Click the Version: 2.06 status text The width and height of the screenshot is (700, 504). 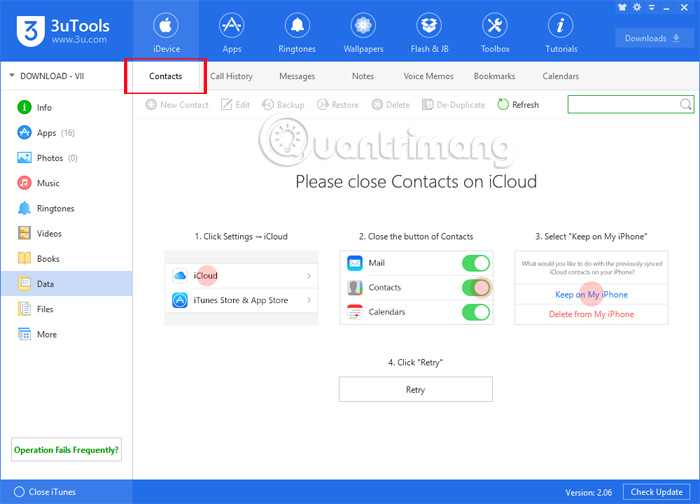pyautogui.click(x=588, y=492)
